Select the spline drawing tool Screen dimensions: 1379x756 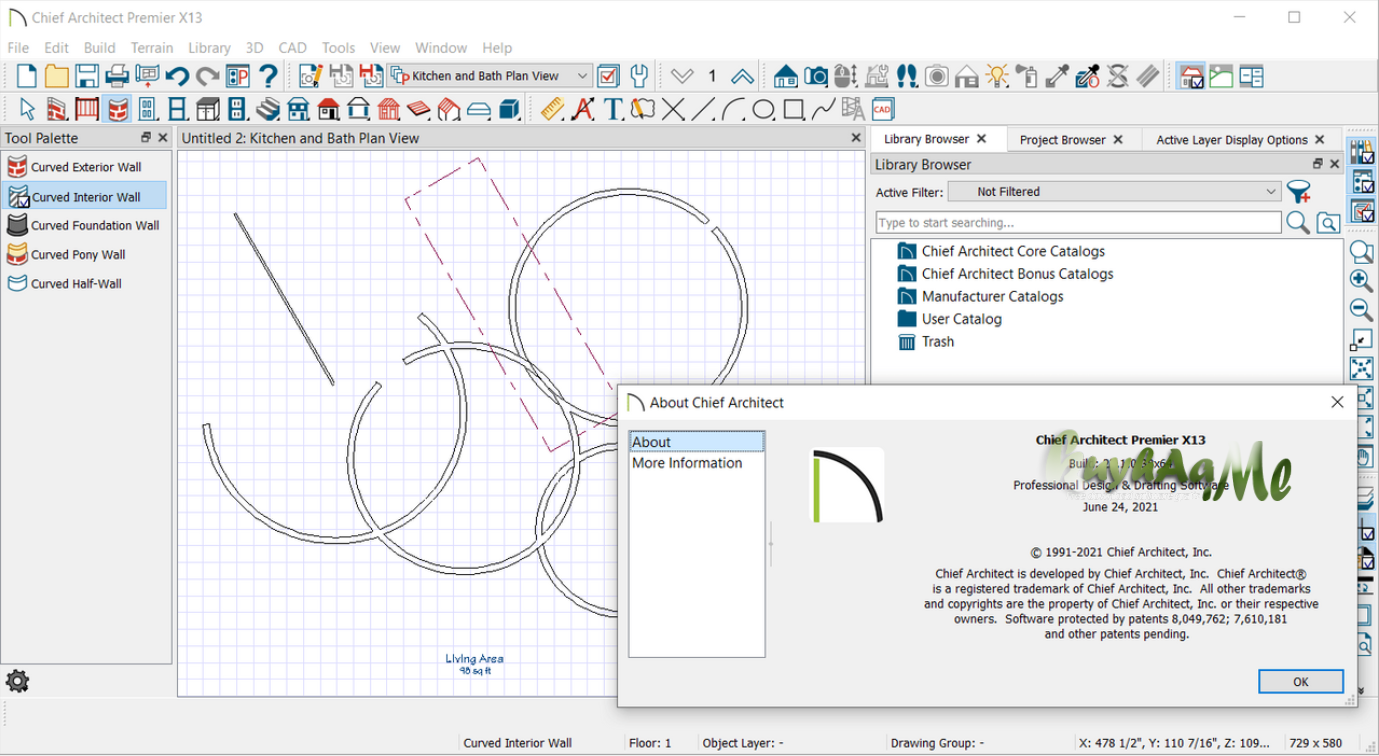[823, 109]
